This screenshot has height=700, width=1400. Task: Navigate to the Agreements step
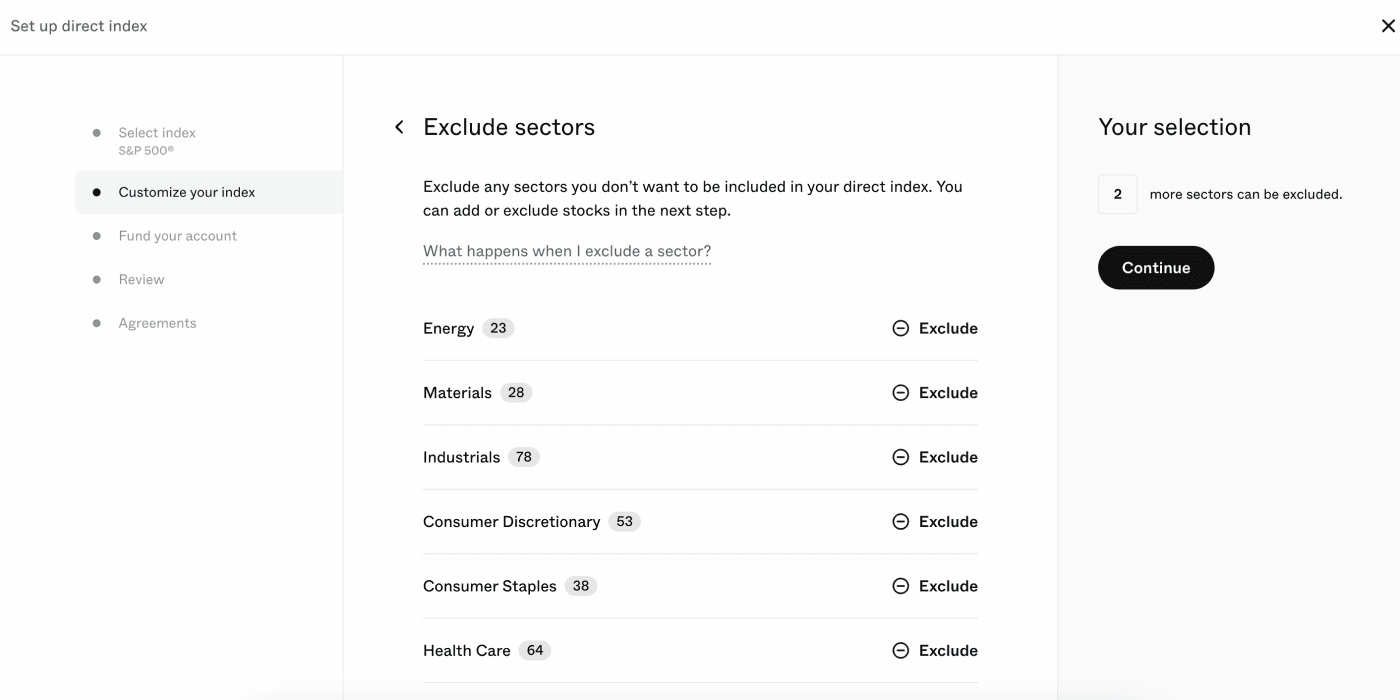[158, 323]
